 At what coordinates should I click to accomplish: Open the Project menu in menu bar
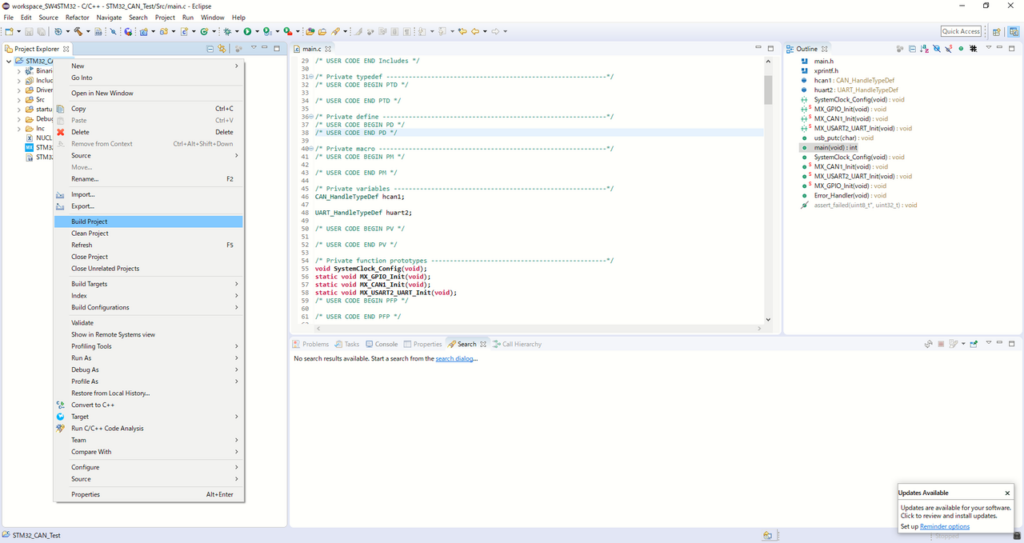click(165, 18)
